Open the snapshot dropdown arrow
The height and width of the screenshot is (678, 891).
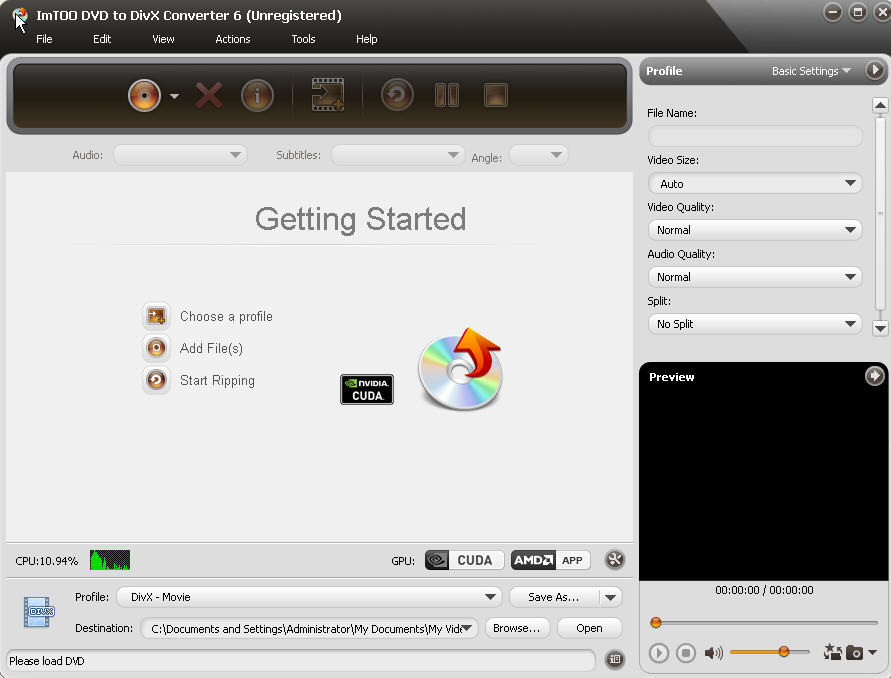(872, 652)
